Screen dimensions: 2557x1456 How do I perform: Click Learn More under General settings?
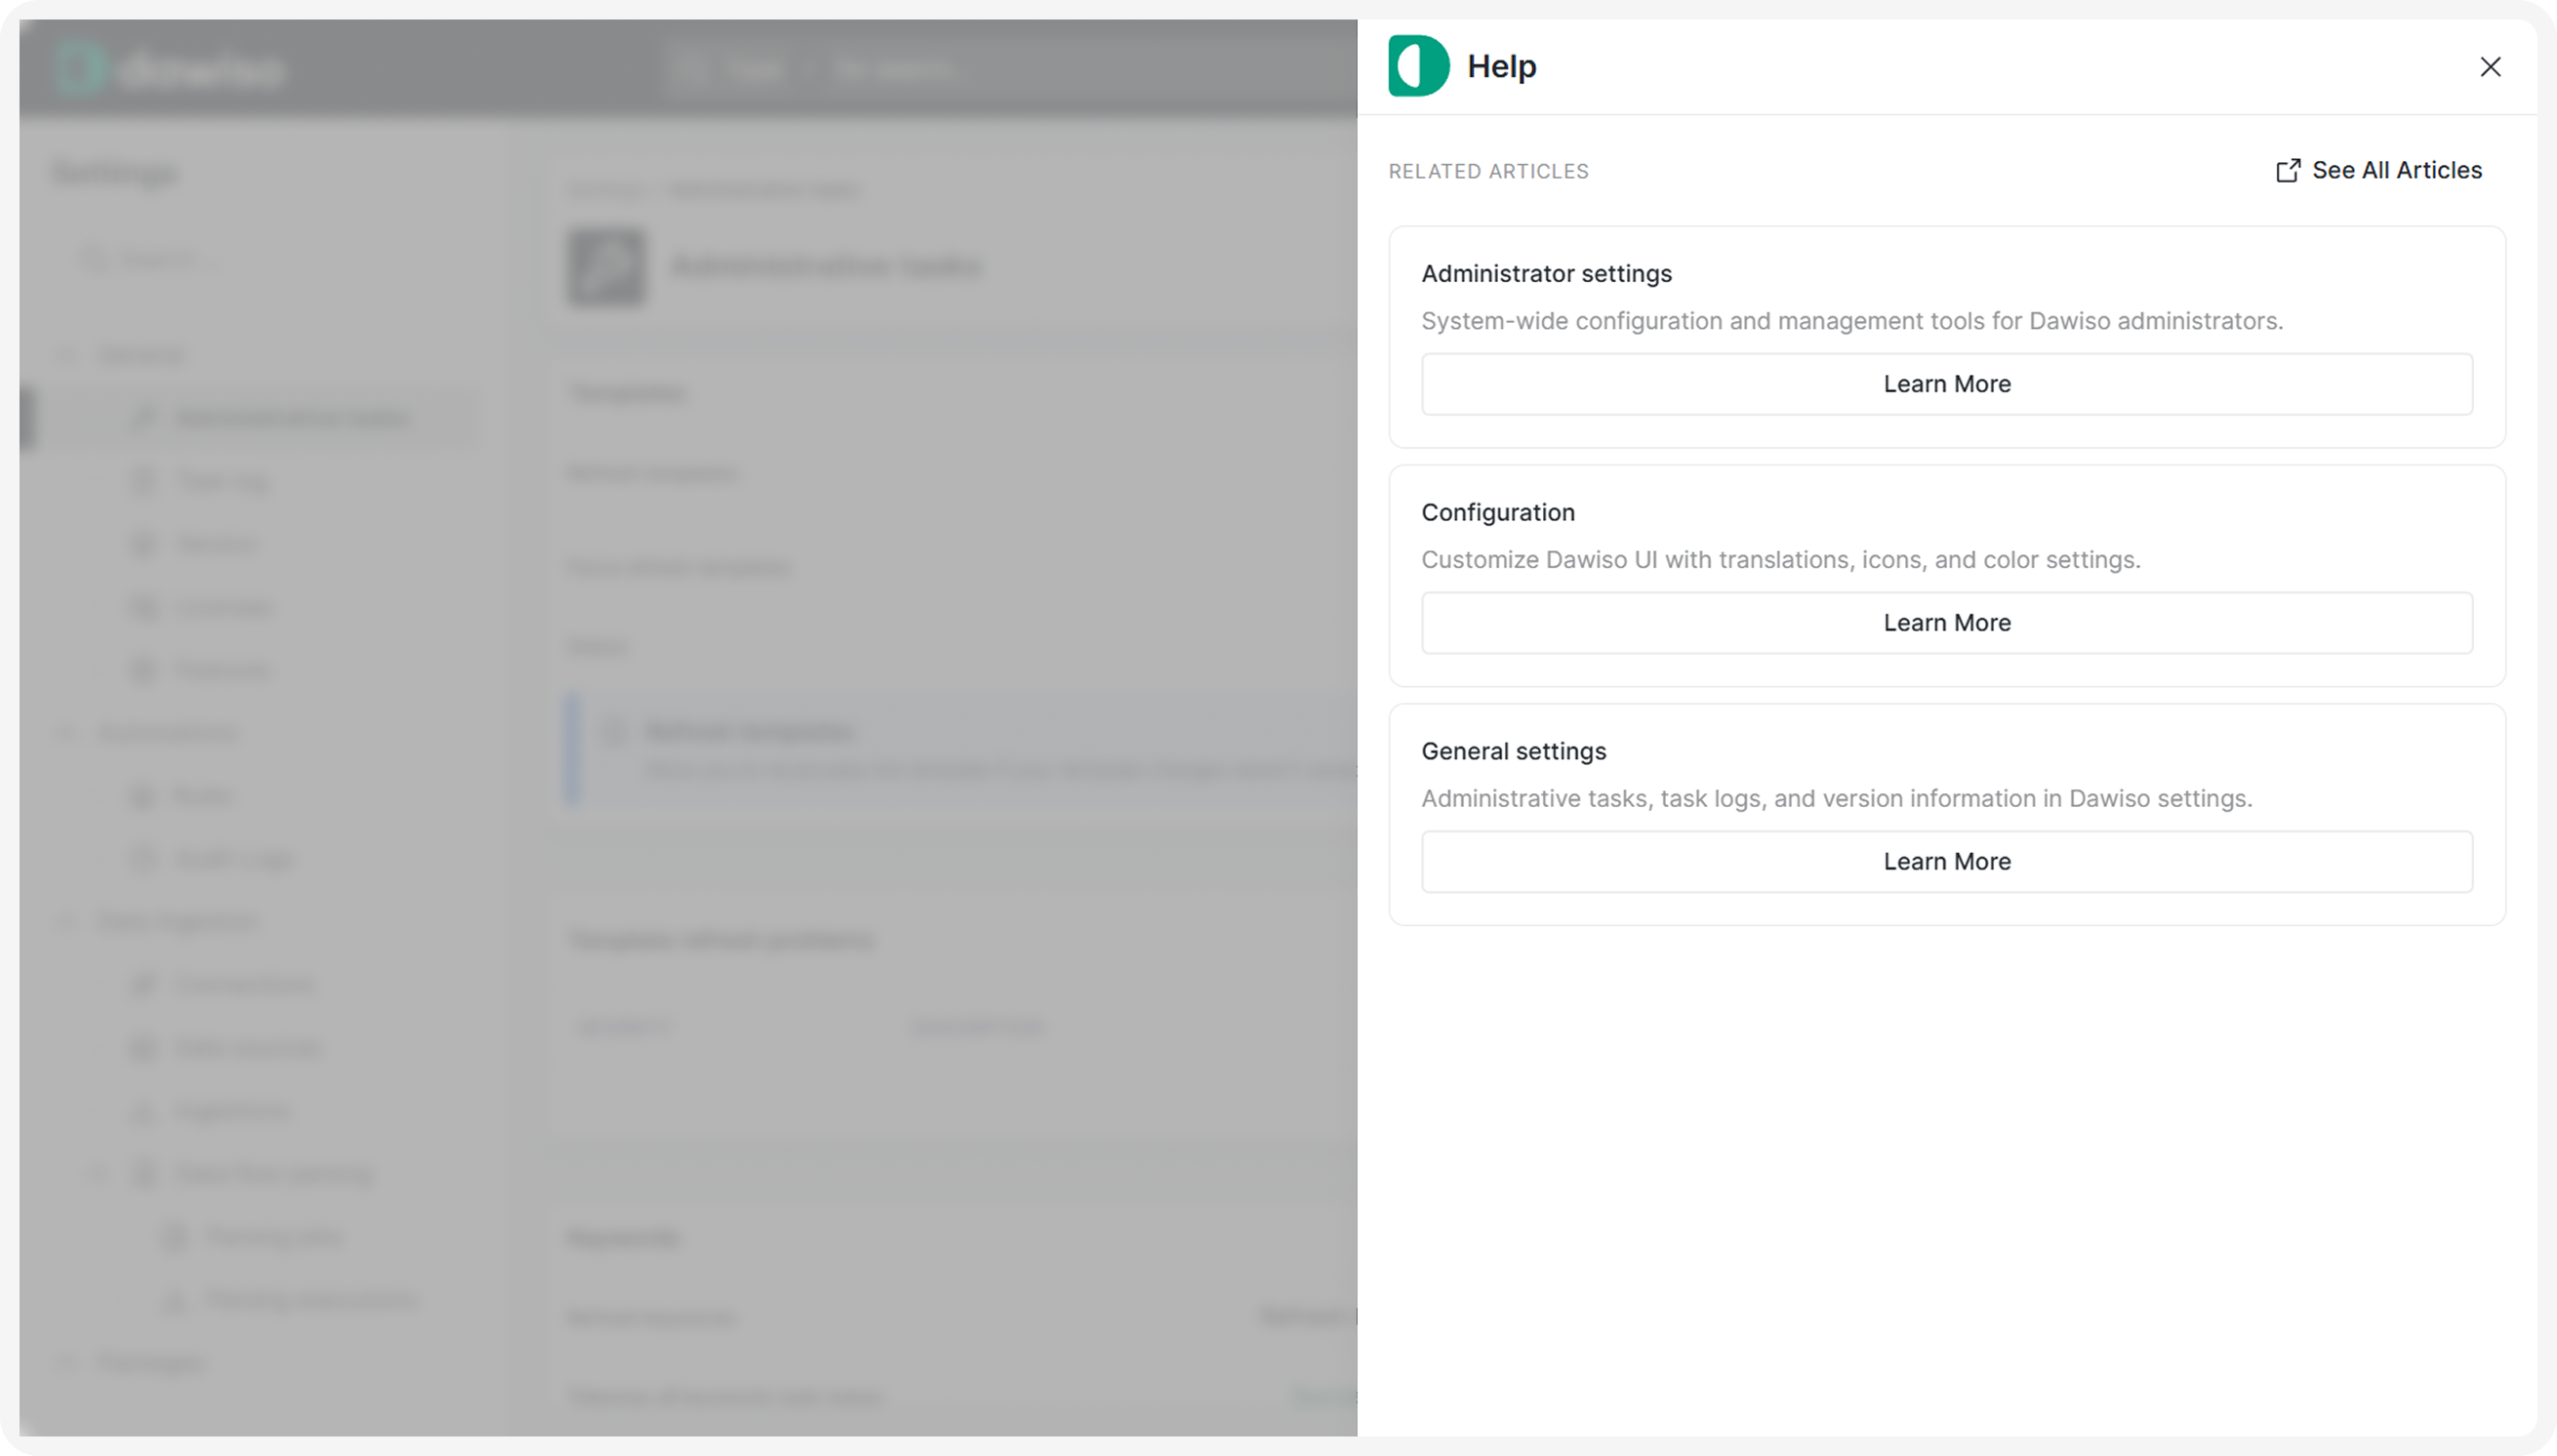[1946, 862]
